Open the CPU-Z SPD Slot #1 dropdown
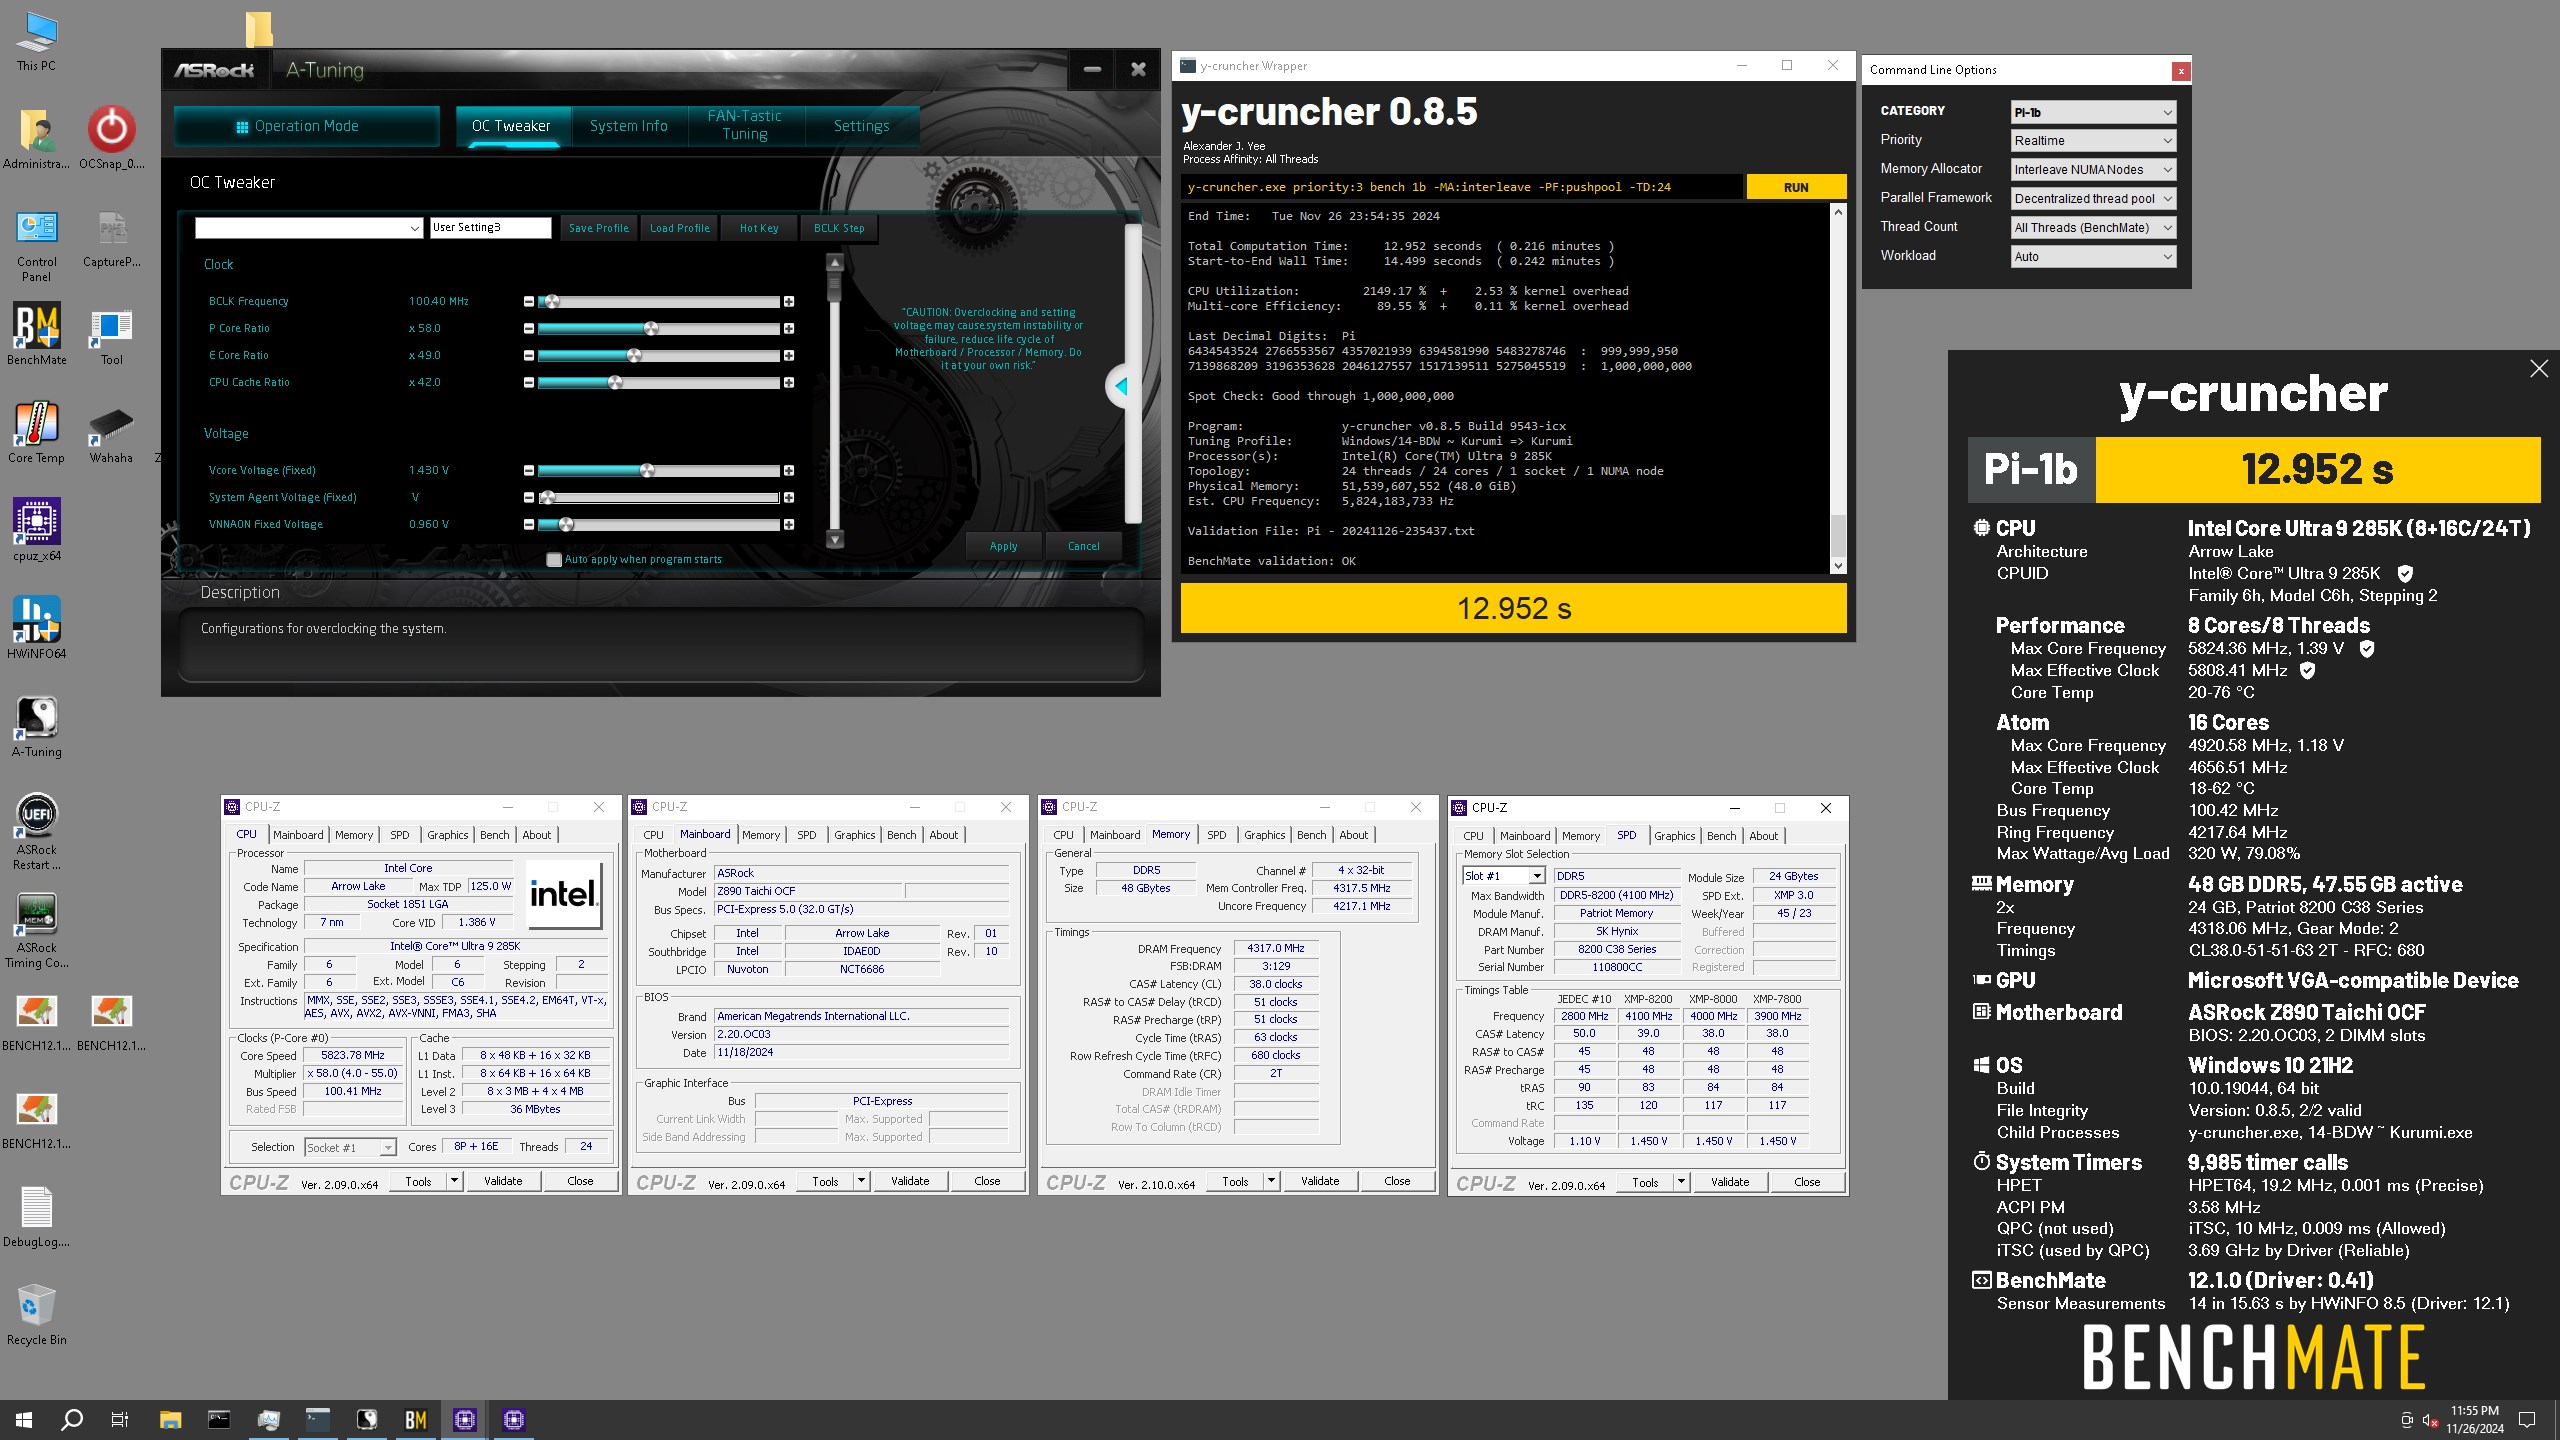Viewport: 2560px width, 1440px height. pos(1503,876)
